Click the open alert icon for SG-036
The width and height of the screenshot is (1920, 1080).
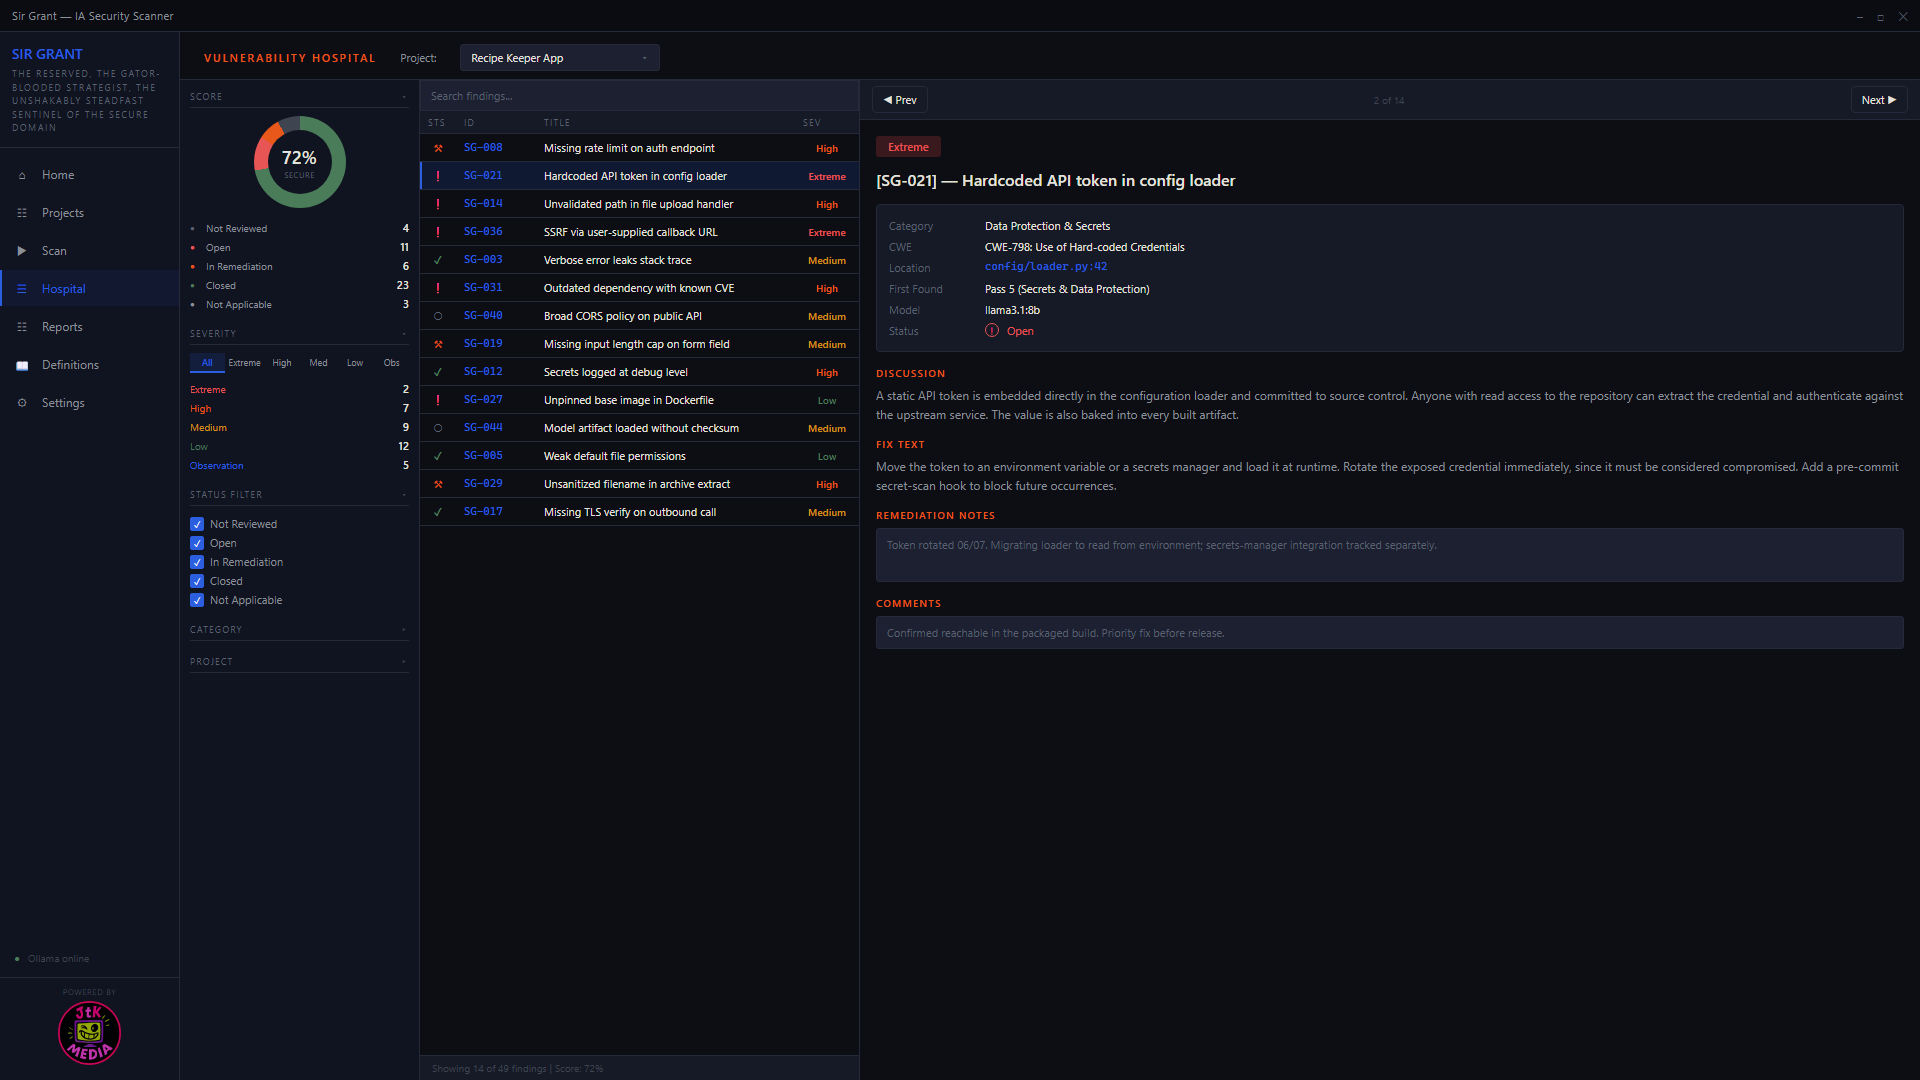click(438, 232)
